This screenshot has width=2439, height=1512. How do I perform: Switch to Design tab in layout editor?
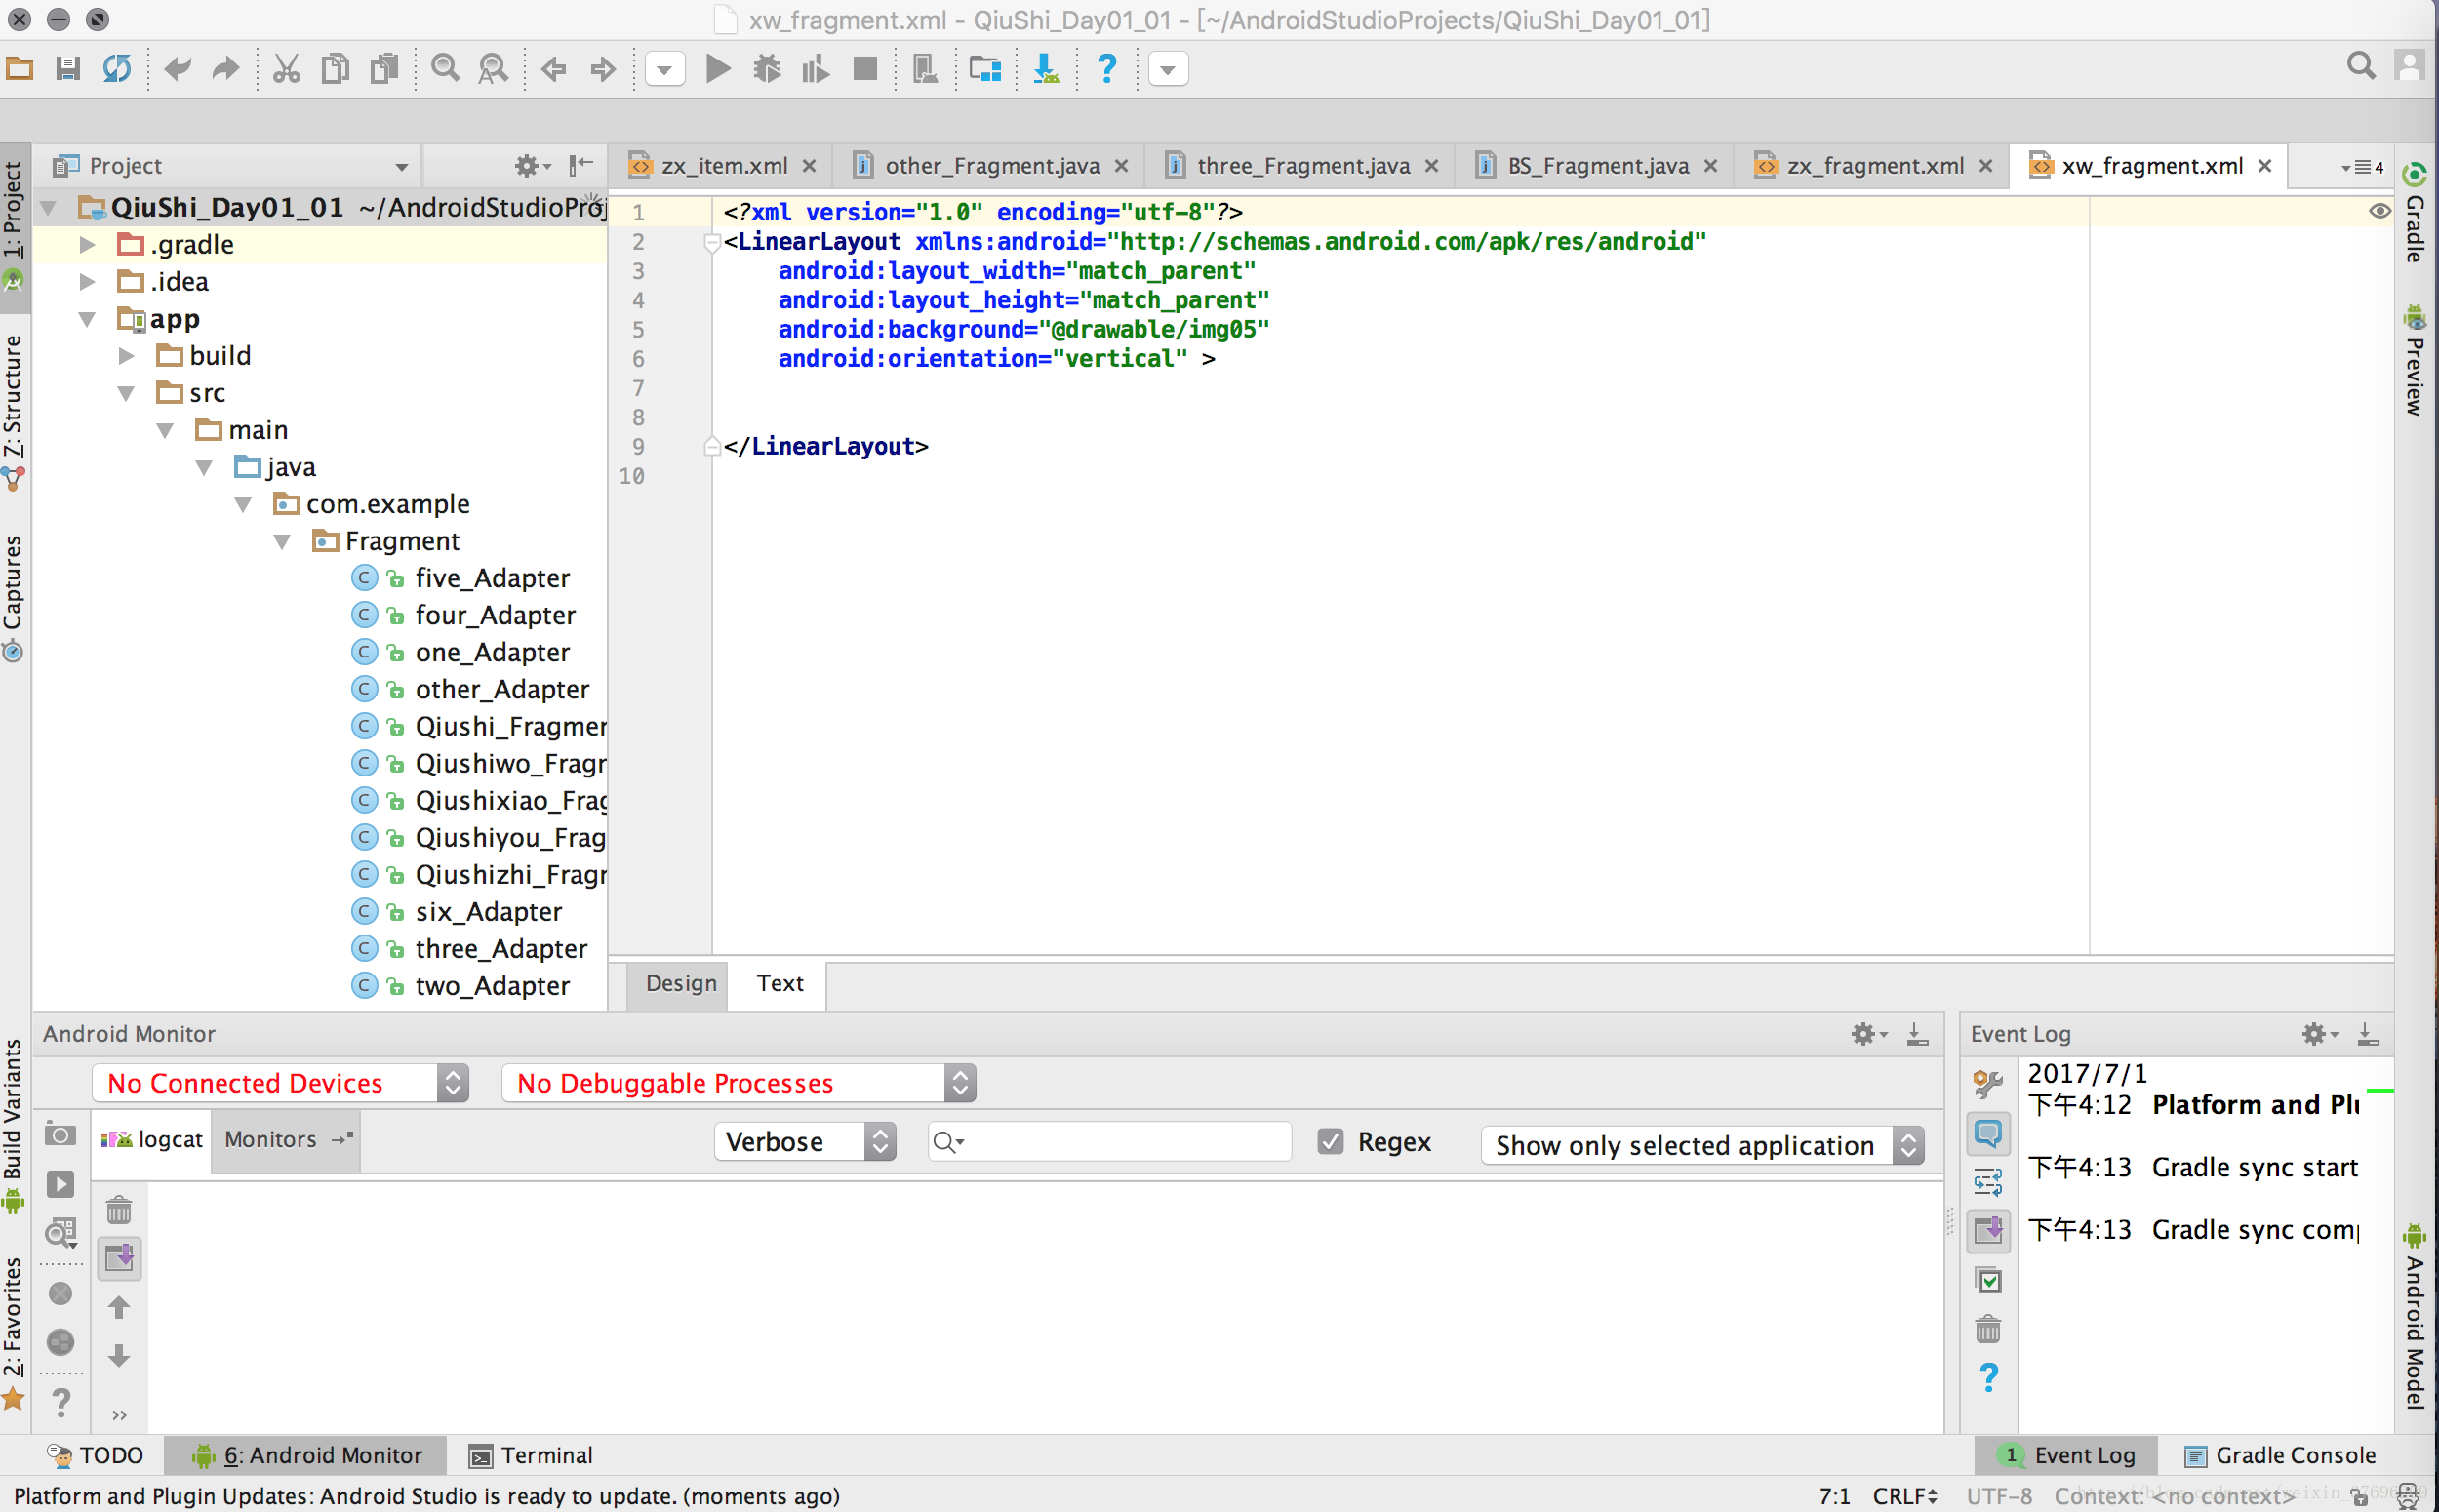click(679, 982)
